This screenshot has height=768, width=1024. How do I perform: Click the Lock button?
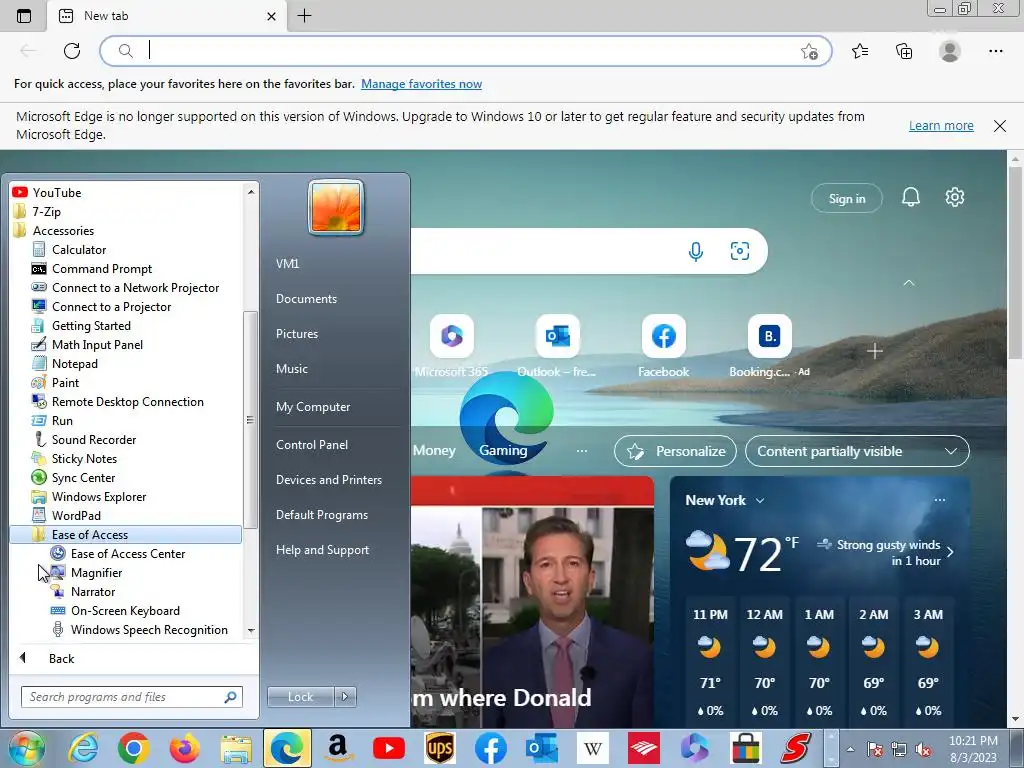click(300, 696)
